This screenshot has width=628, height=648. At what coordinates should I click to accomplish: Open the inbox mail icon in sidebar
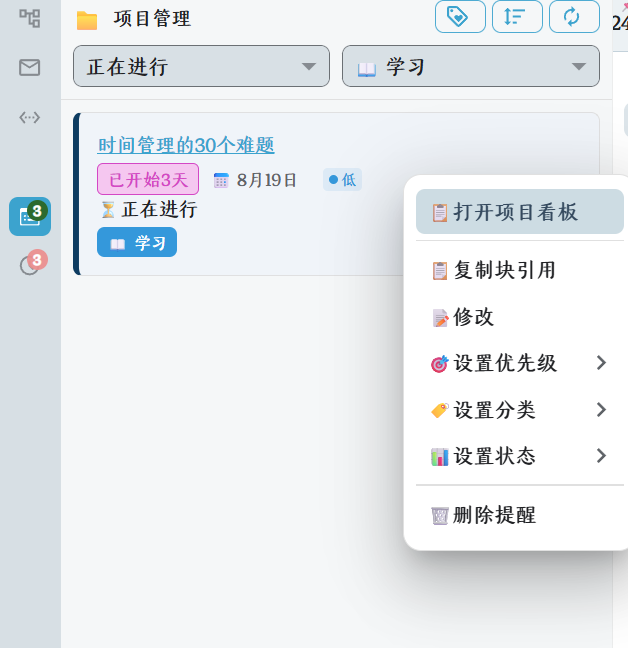[30, 67]
